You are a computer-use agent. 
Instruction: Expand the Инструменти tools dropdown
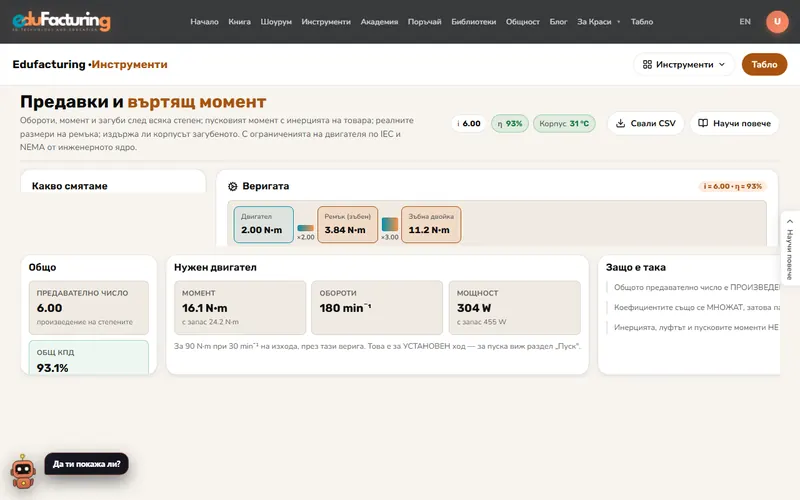(x=684, y=64)
